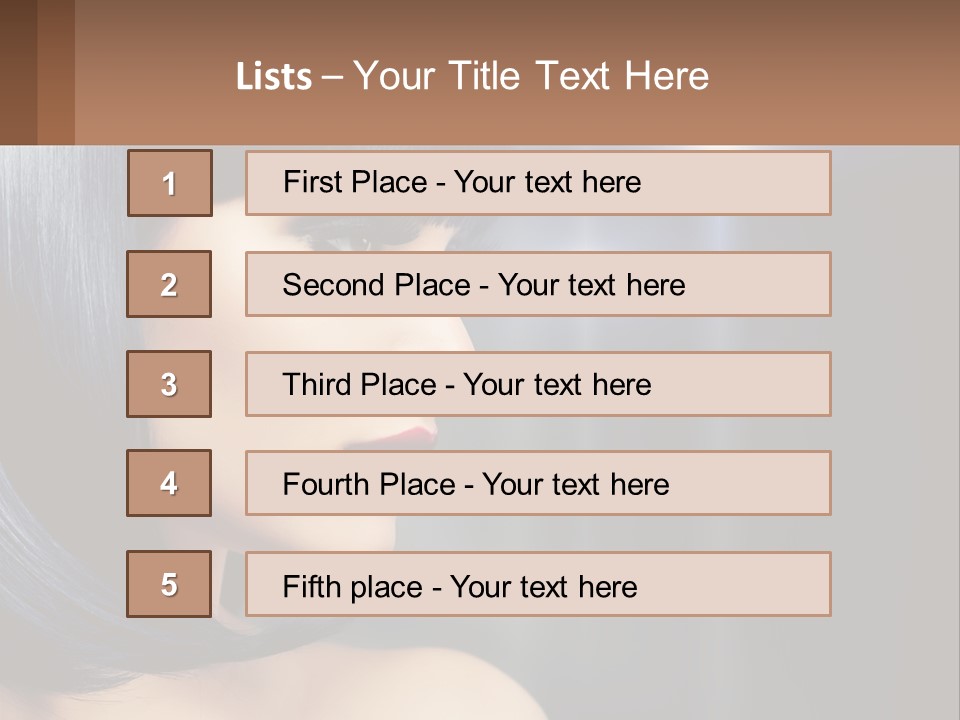960x720 pixels.
Task: Click the Fifth place text box
Action: coord(538,585)
